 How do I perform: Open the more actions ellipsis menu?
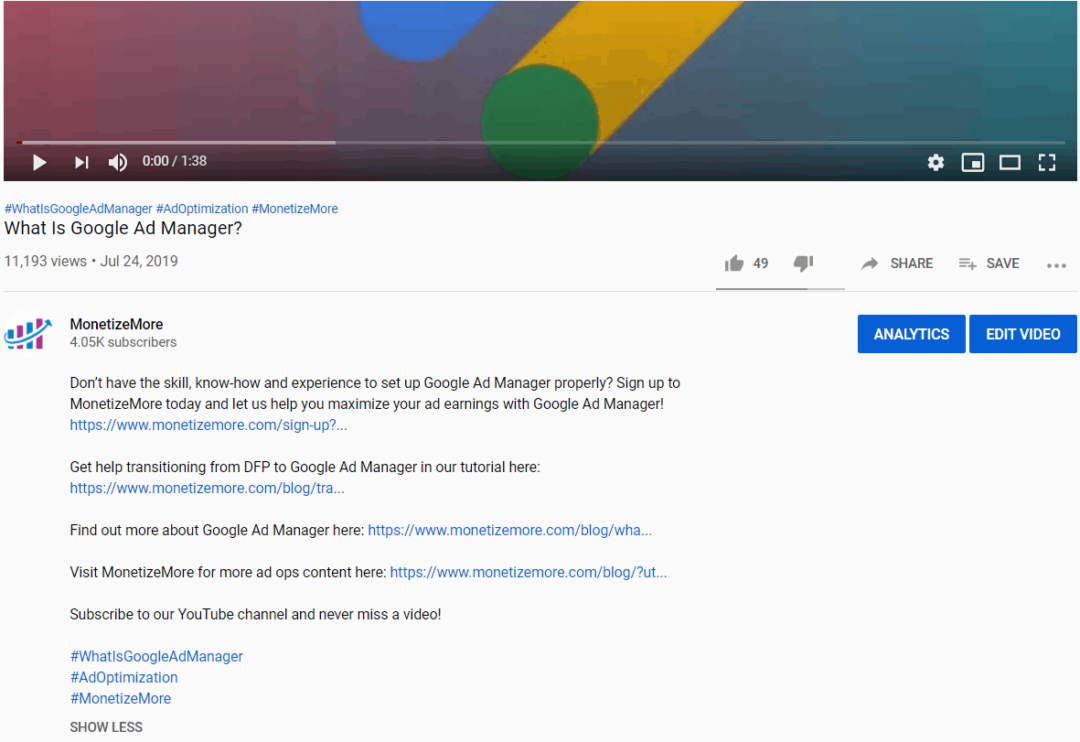pyautogui.click(x=1057, y=263)
